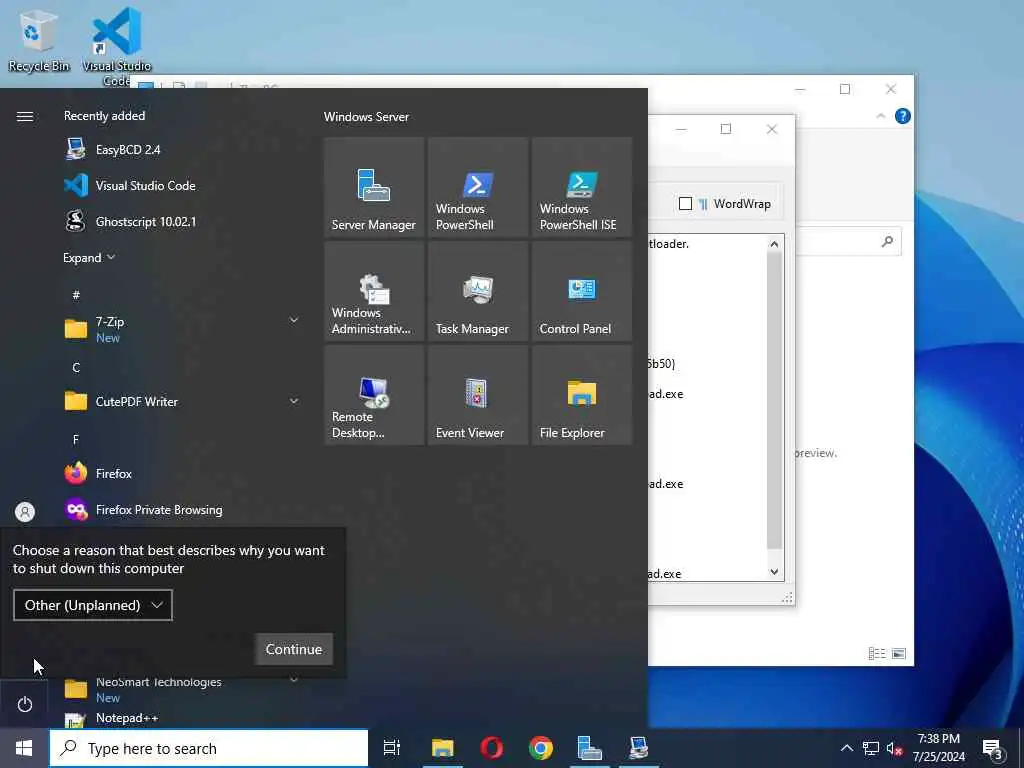The image size is (1024, 768).
Task: Open the shutdown reason dropdown
Action: [x=93, y=605]
